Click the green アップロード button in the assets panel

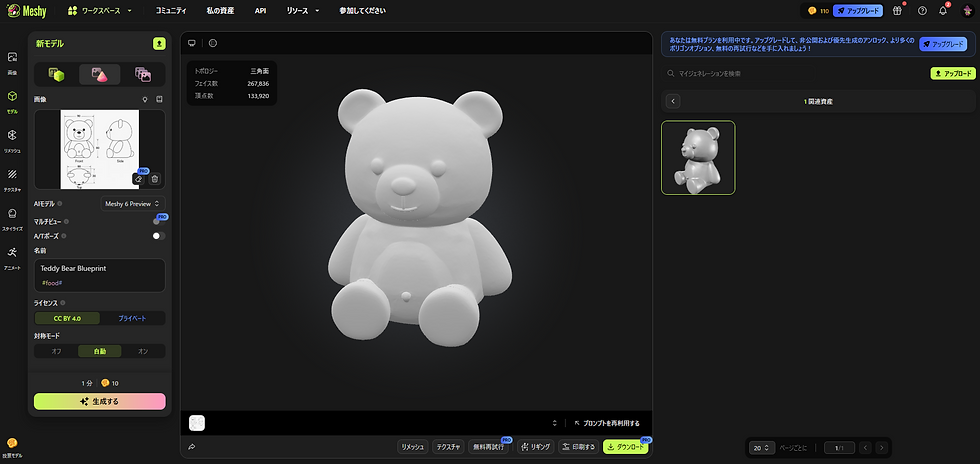(x=952, y=74)
